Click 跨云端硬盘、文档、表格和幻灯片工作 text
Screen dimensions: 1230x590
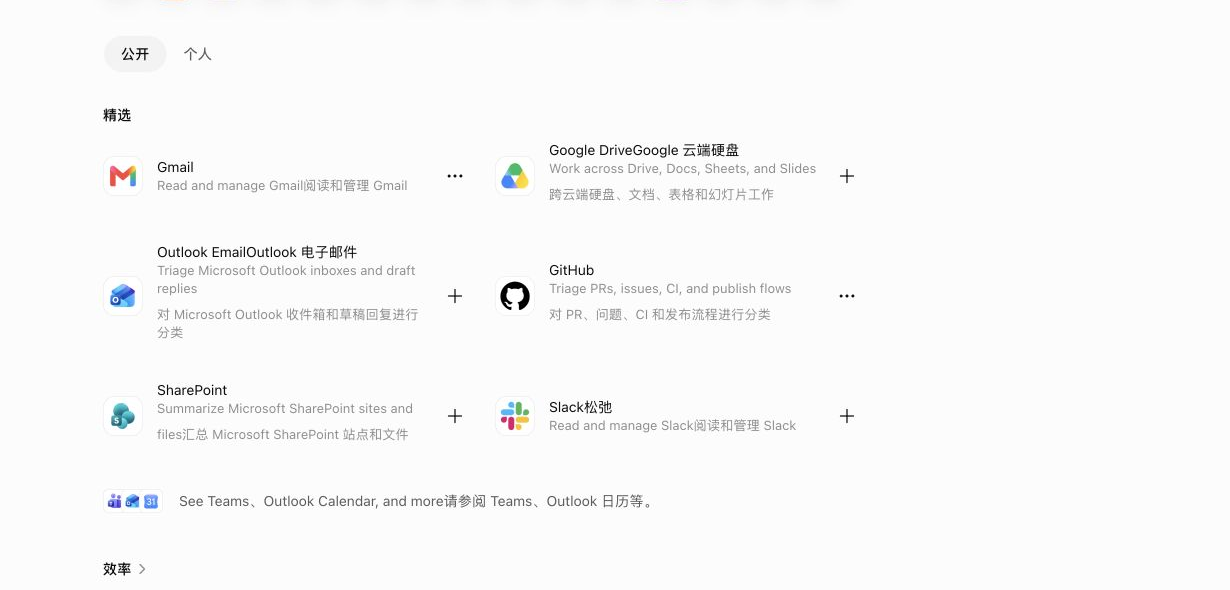661,194
